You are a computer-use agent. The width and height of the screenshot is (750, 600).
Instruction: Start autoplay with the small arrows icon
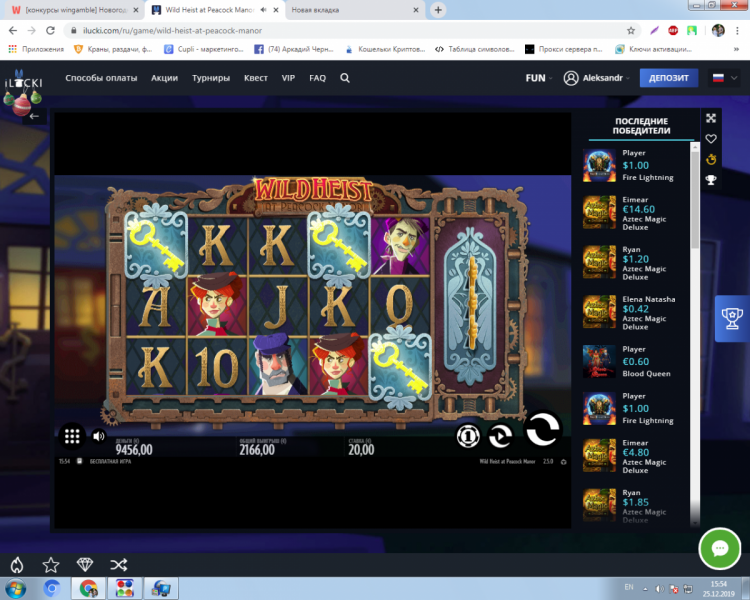[x=501, y=435]
